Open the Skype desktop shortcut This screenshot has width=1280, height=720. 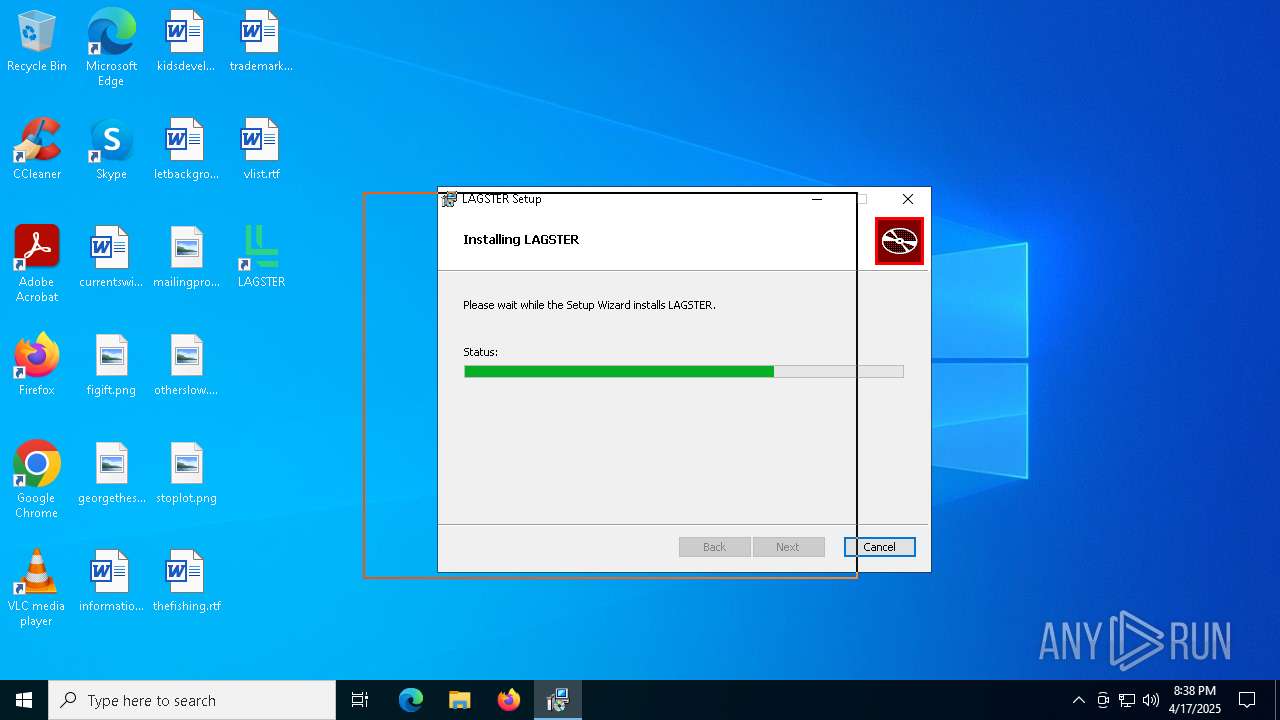point(111,149)
